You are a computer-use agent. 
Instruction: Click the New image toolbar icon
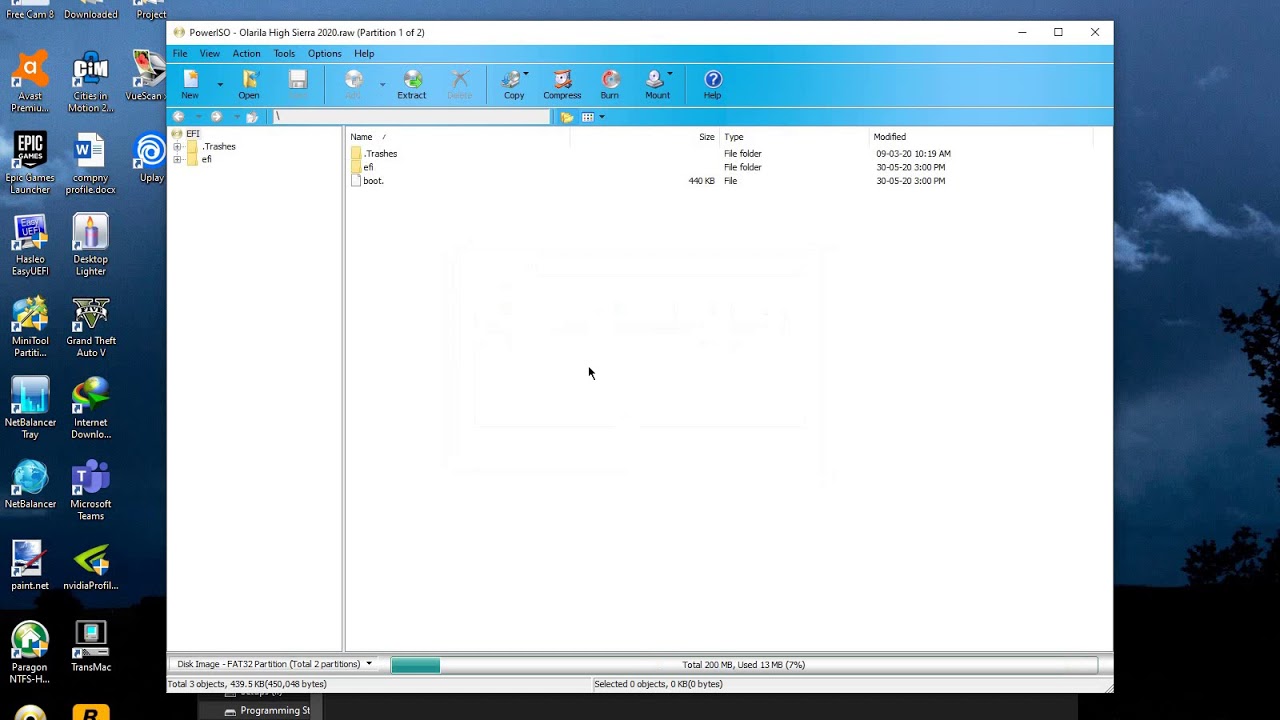(x=190, y=84)
